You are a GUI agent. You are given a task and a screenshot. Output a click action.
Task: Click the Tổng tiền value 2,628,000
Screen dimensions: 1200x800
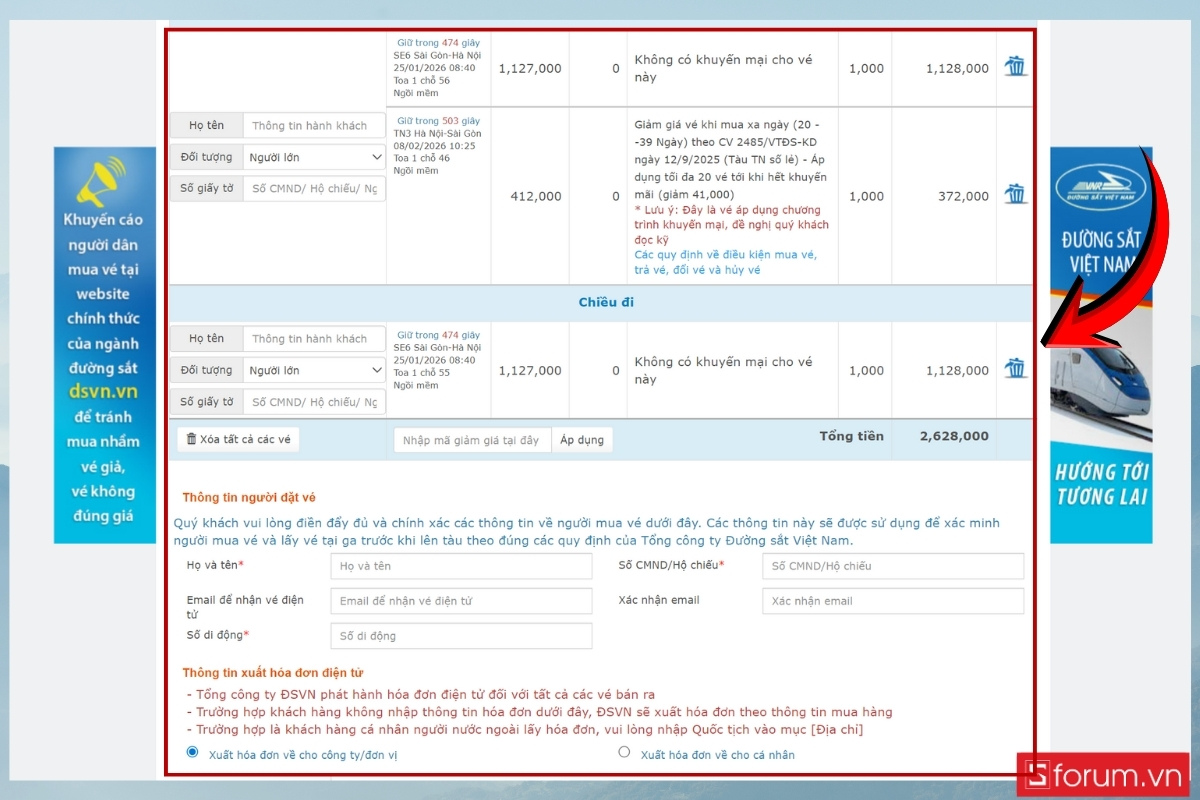954,436
